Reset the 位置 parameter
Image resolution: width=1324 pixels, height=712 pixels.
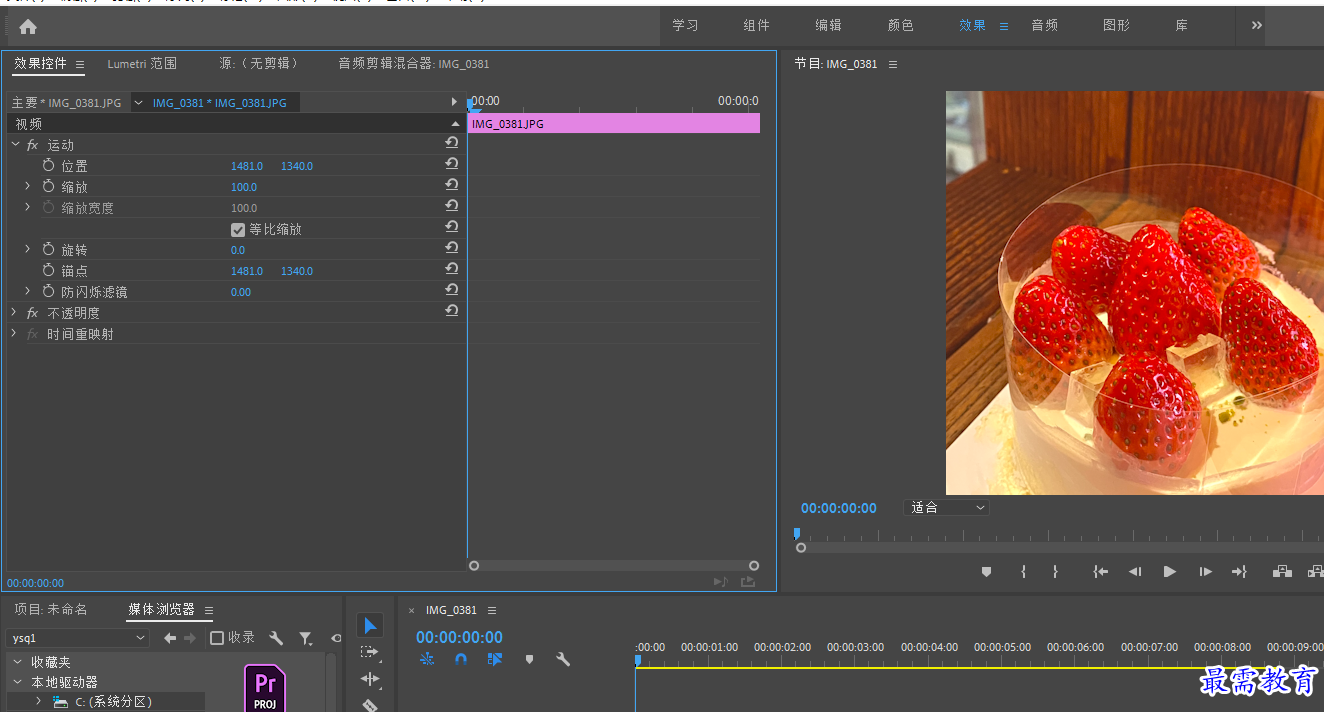point(452,164)
